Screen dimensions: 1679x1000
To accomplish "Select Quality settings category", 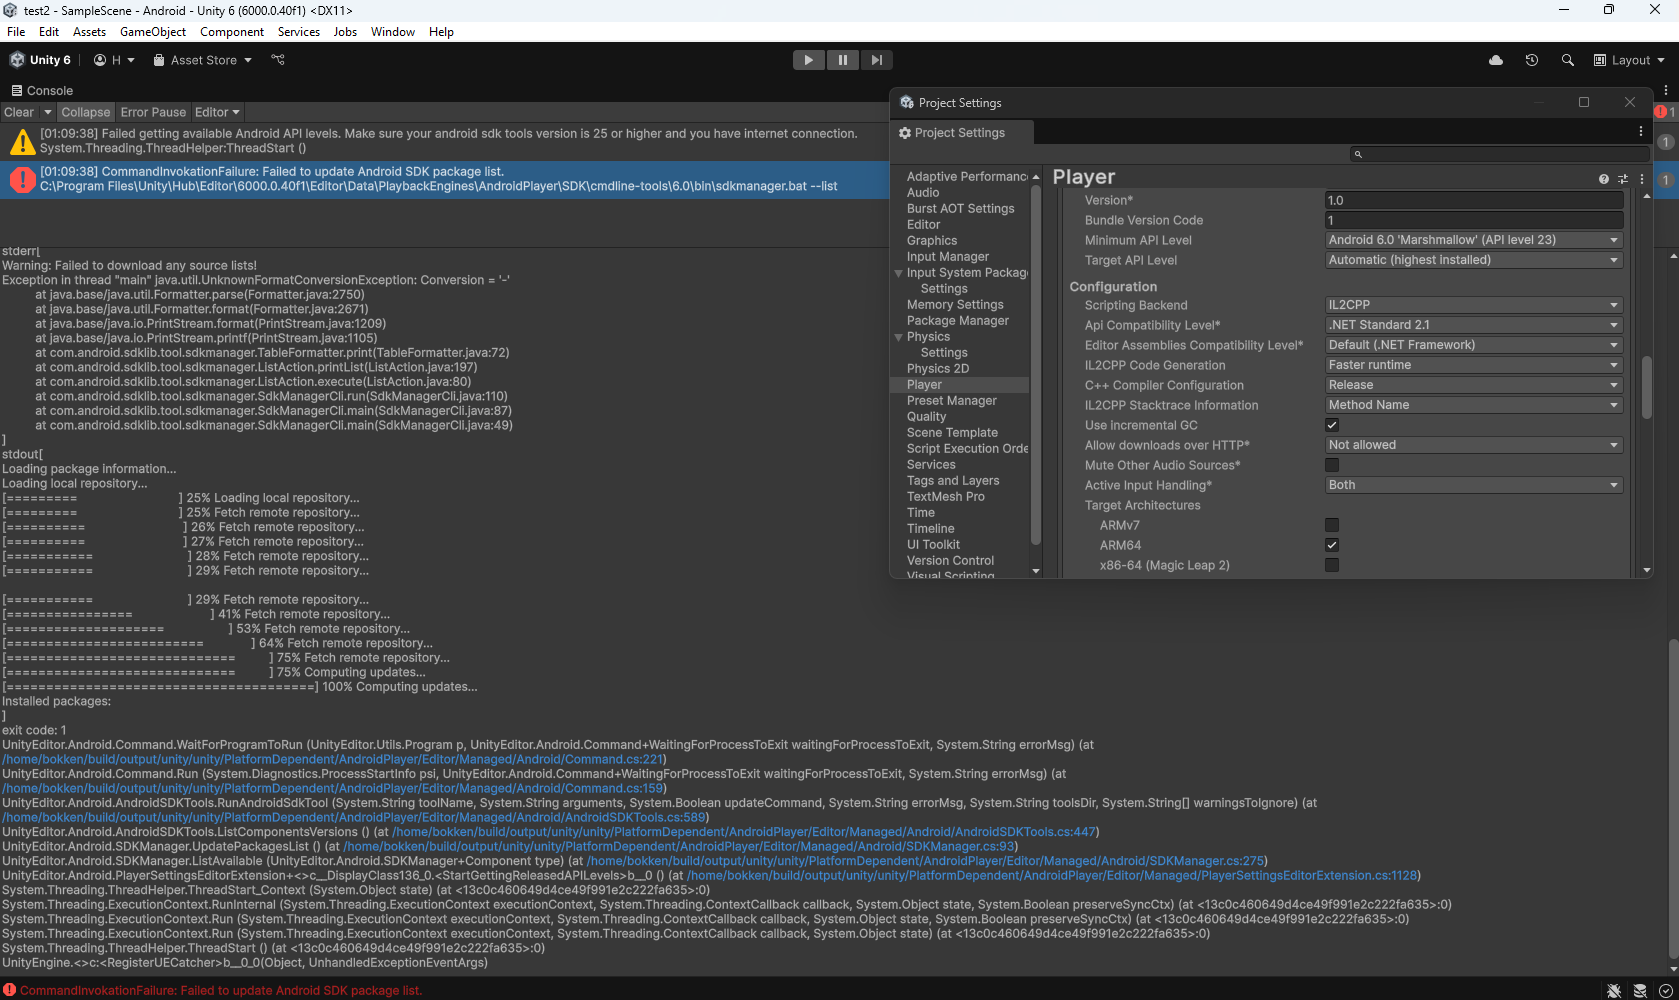I will pos(926,417).
